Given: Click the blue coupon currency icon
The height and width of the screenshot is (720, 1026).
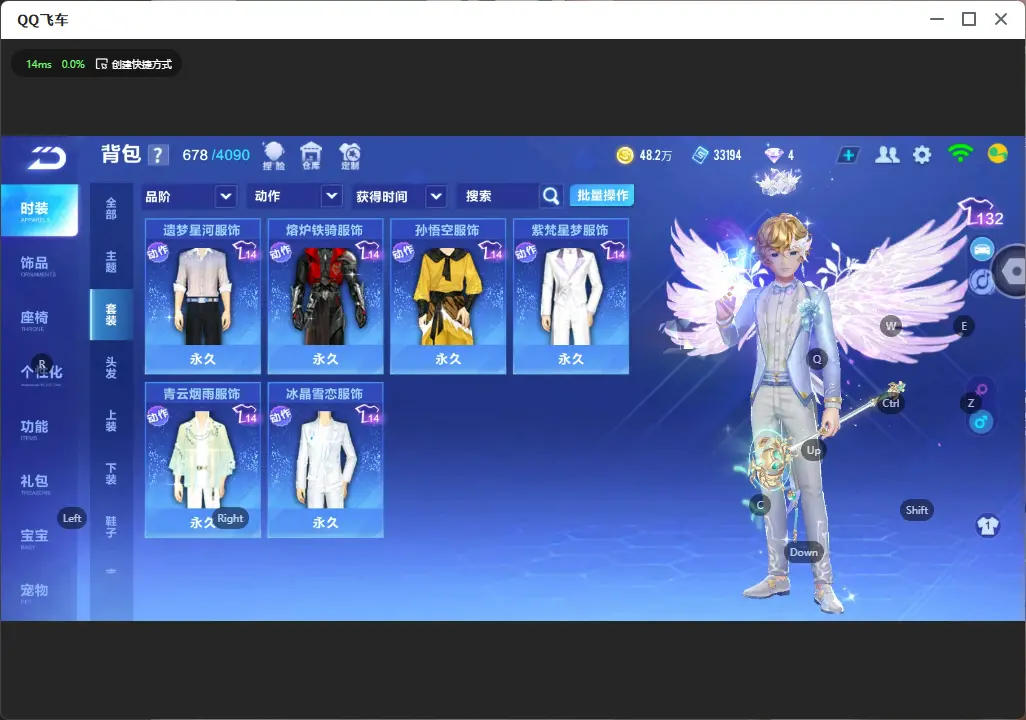Looking at the screenshot, I should pyautogui.click(x=700, y=155).
